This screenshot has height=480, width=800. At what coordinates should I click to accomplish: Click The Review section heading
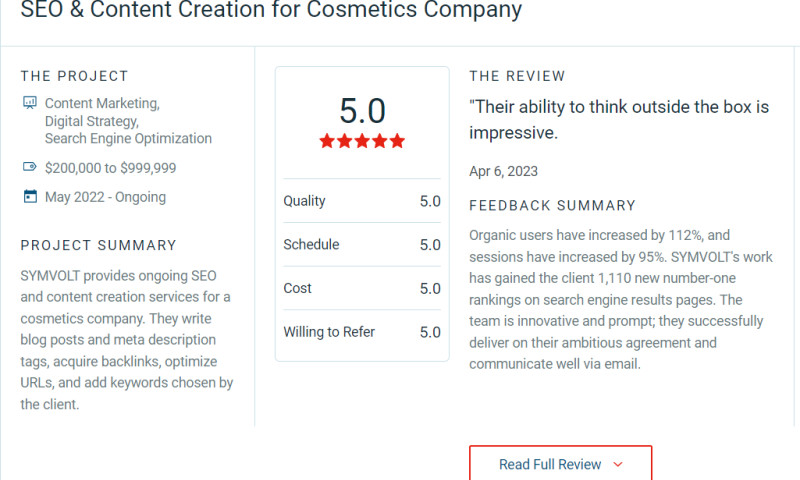(x=517, y=76)
